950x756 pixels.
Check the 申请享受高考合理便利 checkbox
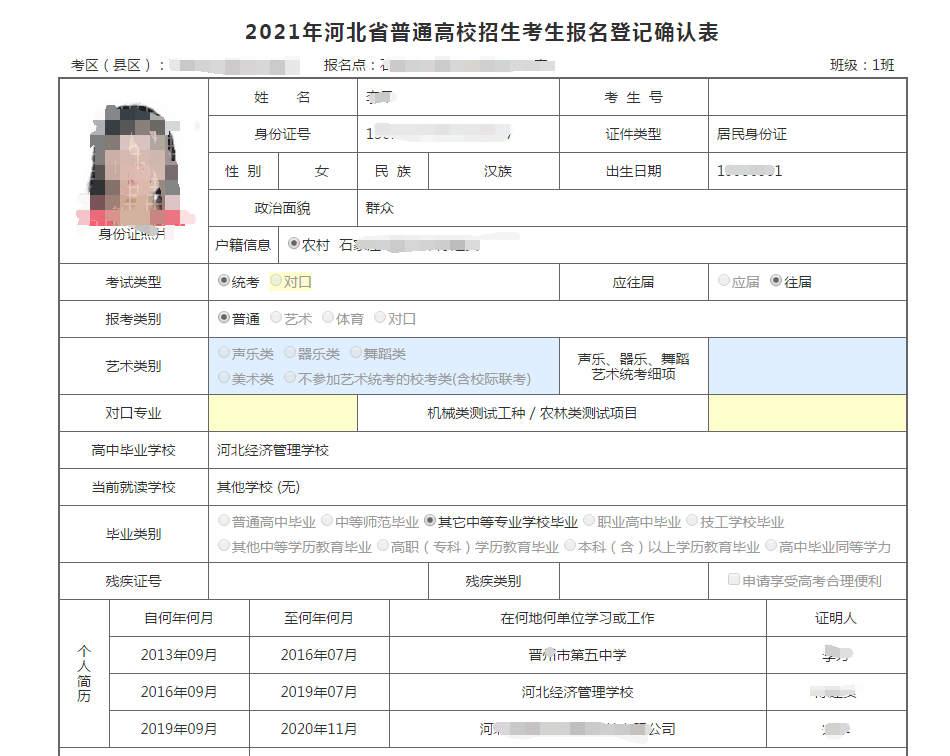click(734, 580)
